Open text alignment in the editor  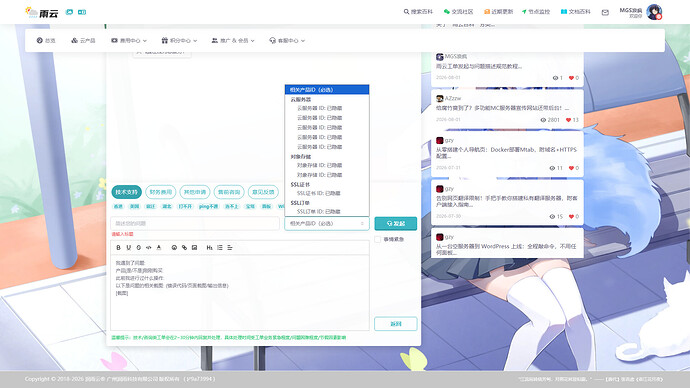tap(230, 248)
